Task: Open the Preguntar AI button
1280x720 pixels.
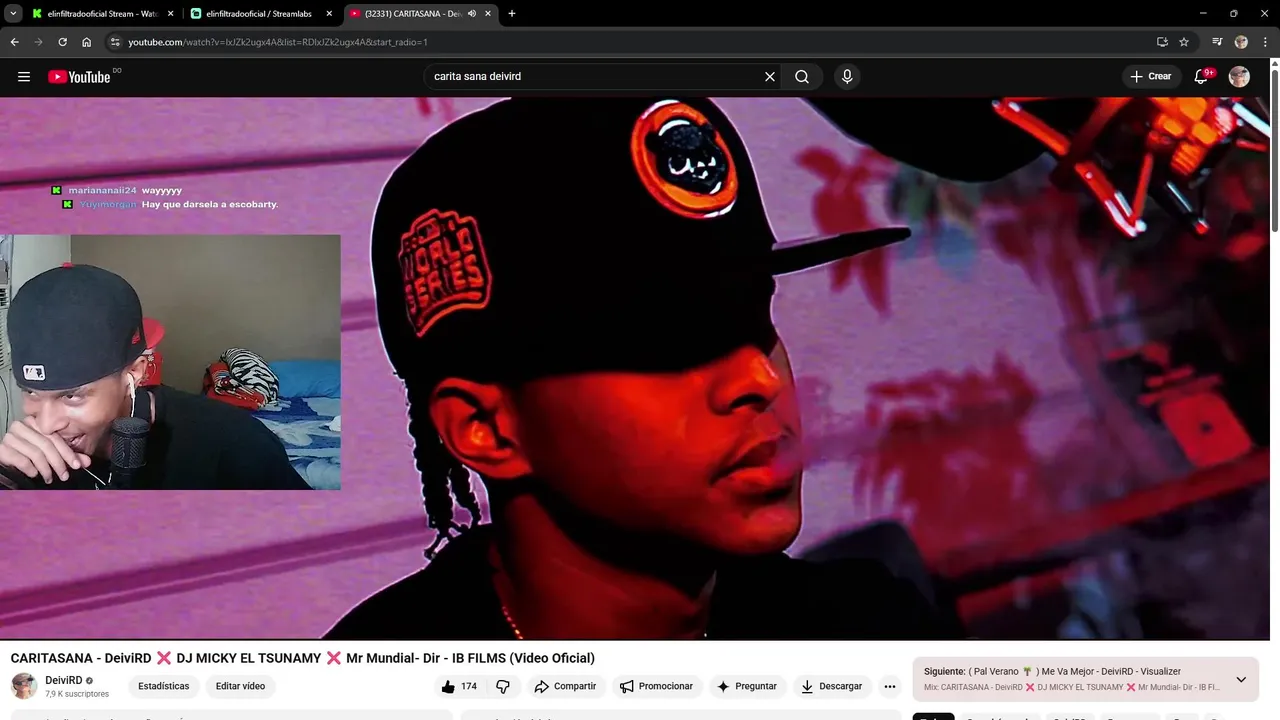Action: coord(746,686)
